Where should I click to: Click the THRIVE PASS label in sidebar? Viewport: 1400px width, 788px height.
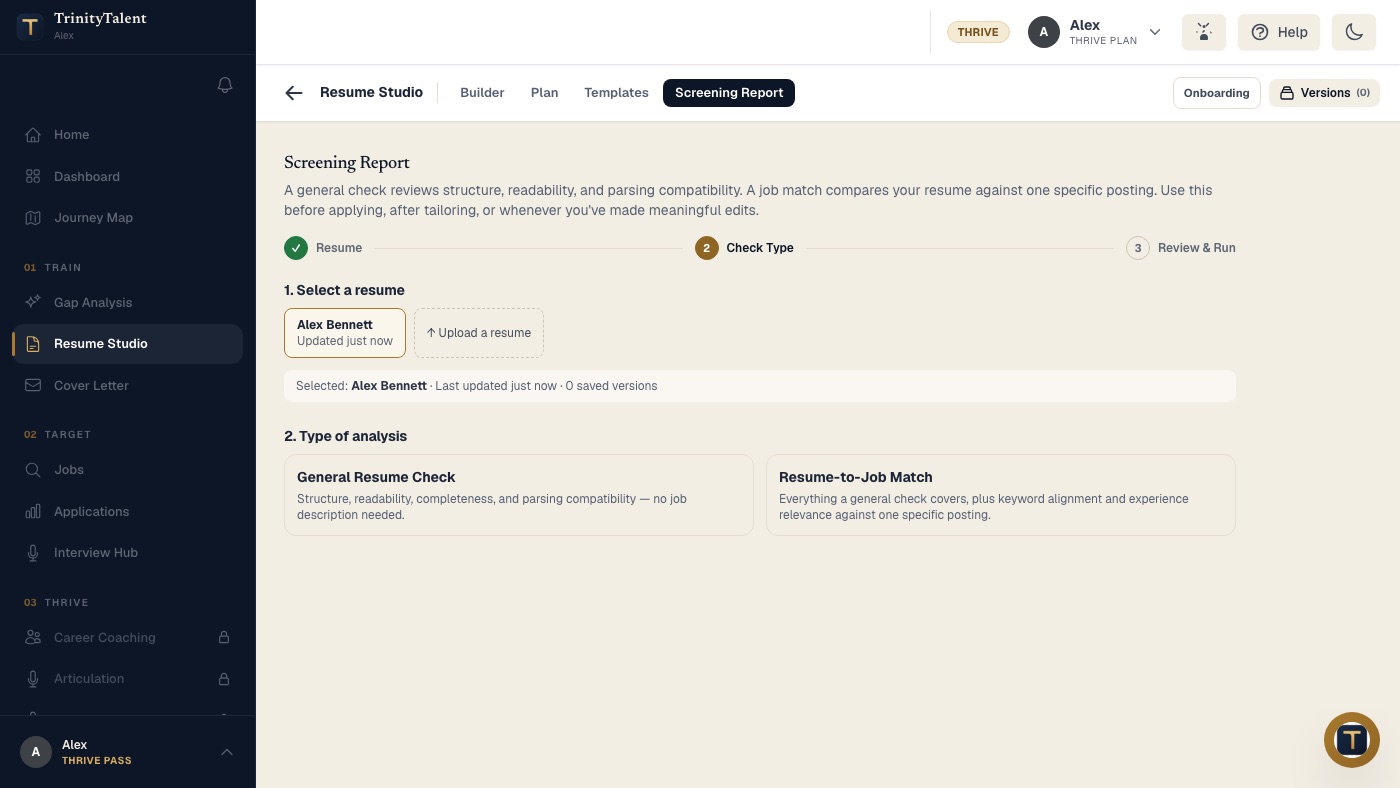(x=97, y=761)
